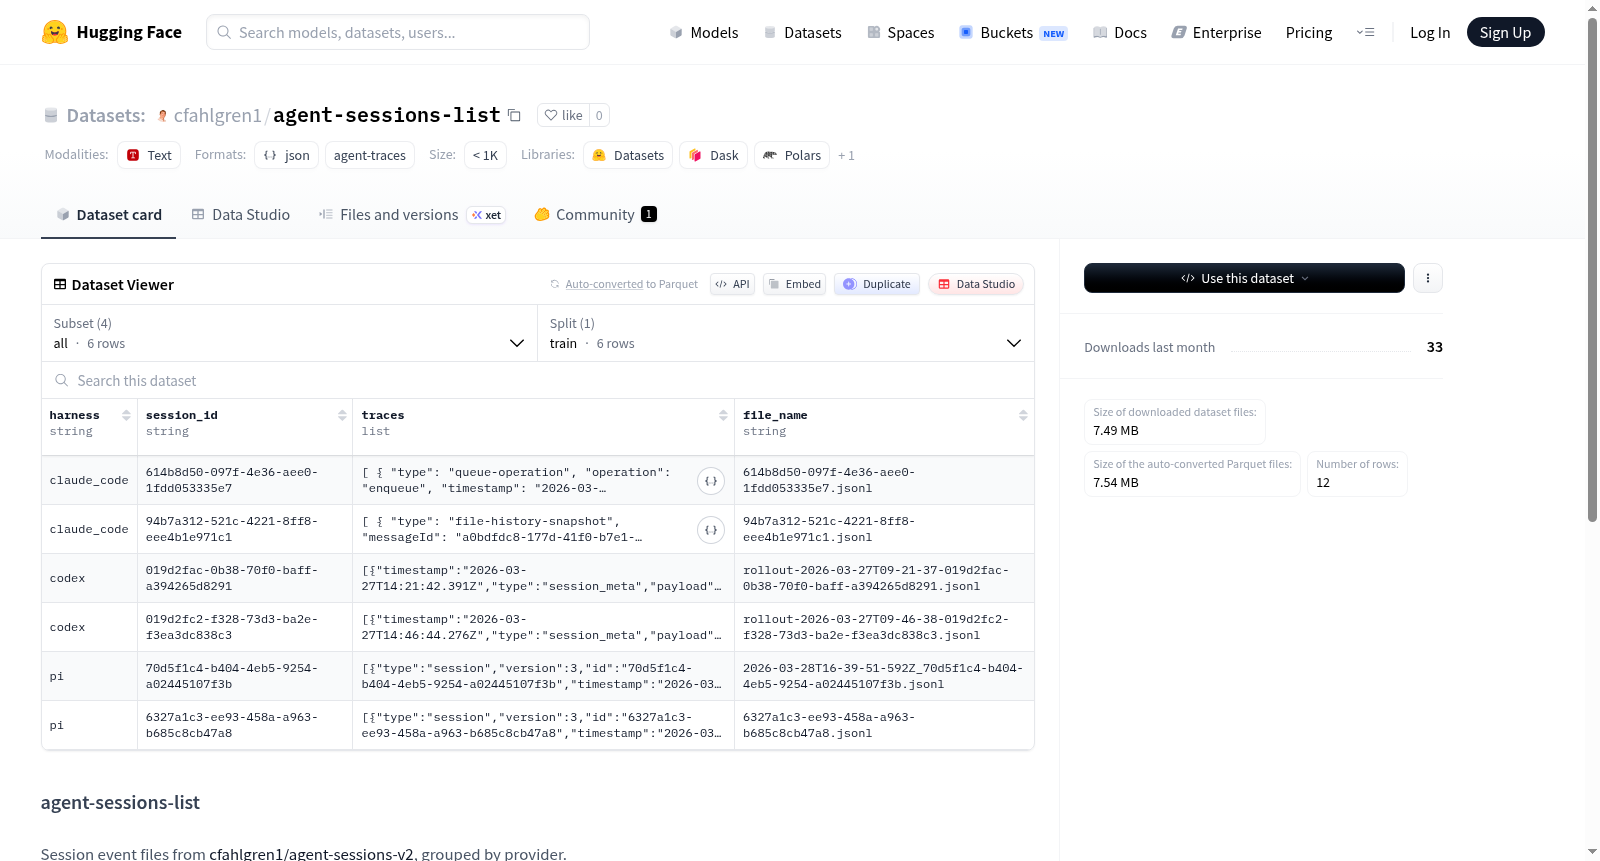Open the Datasets page in top navigation
1600x861 pixels.
click(x=802, y=32)
